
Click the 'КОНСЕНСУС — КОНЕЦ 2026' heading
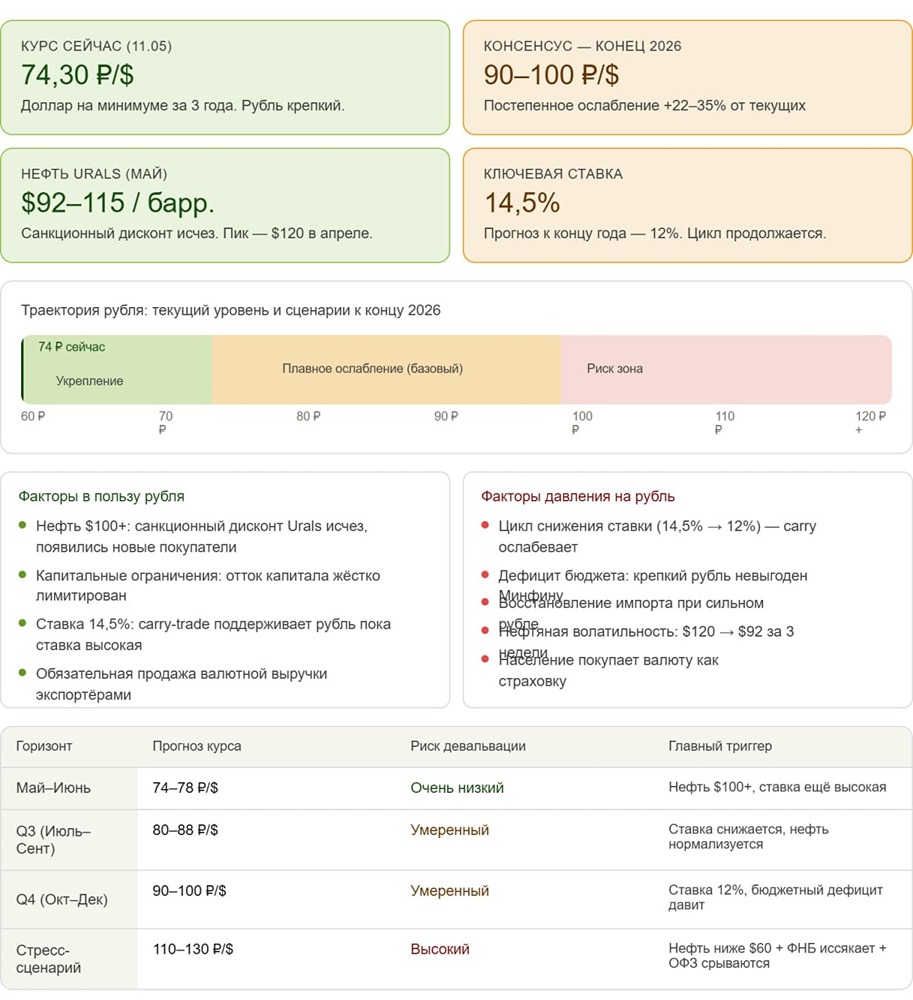(x=582, y=46)
